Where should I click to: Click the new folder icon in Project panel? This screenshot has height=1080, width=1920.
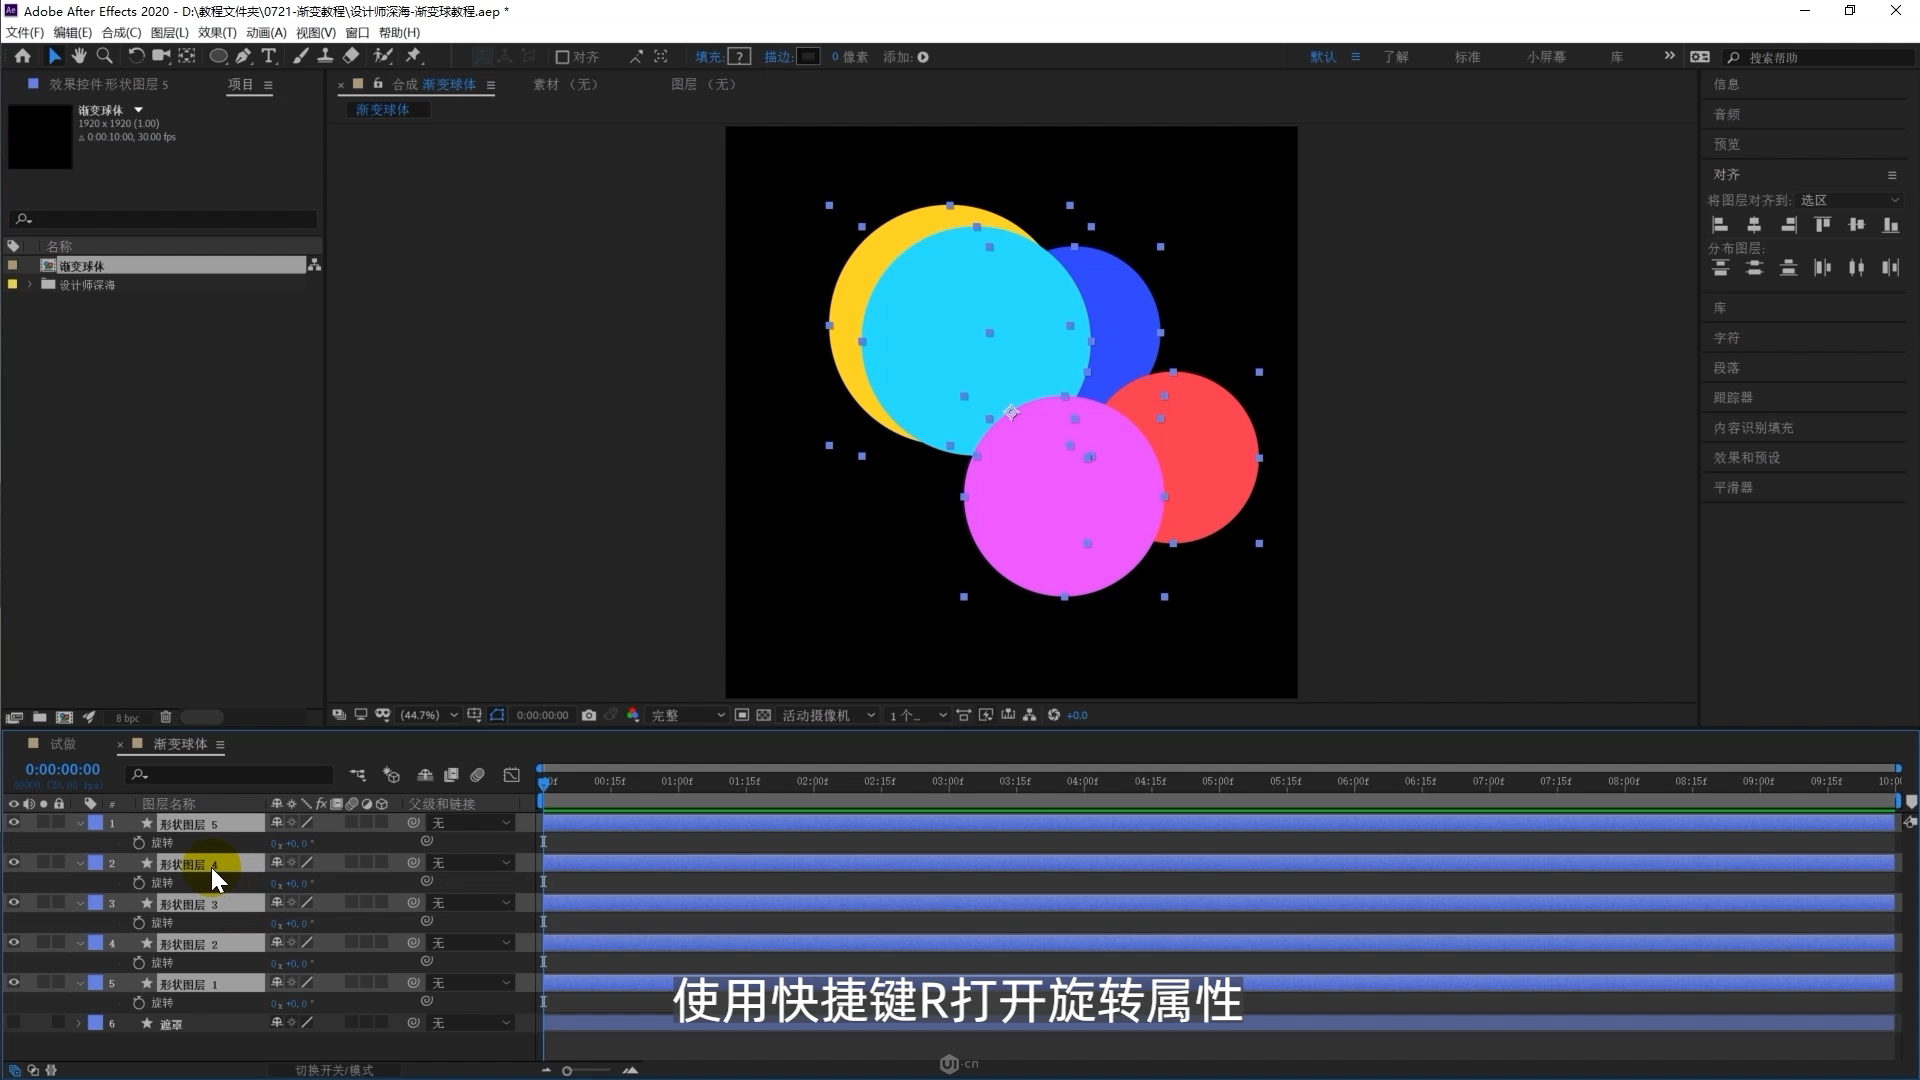(x=39, y=717)
